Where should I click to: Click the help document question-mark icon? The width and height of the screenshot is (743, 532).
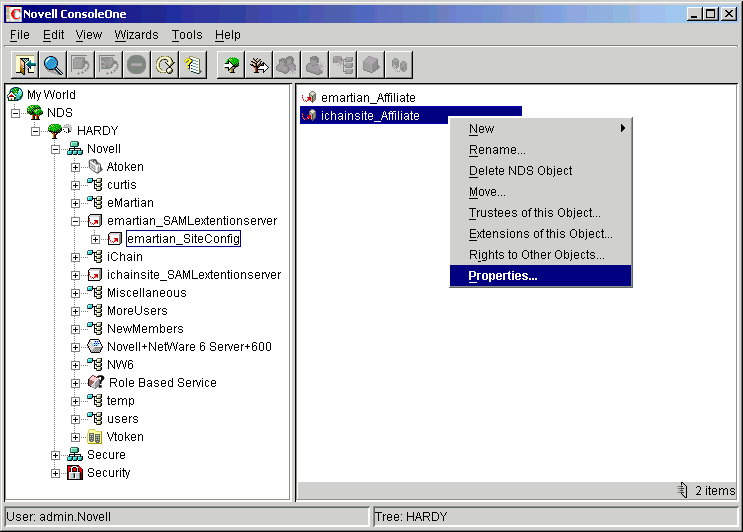click(x=193, y=65)
